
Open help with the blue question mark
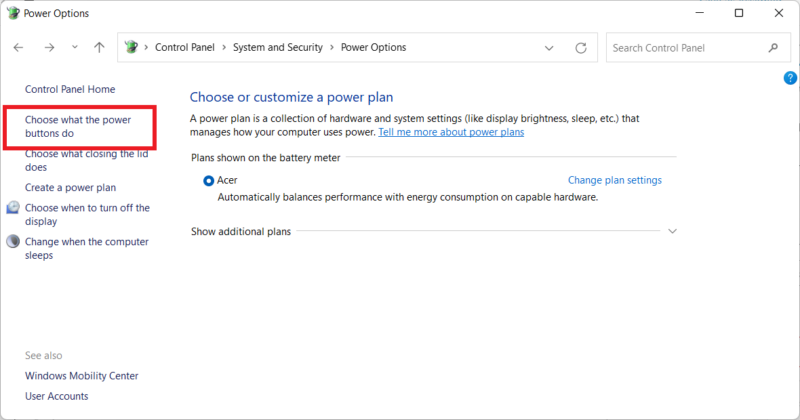(x=790, y=78)
